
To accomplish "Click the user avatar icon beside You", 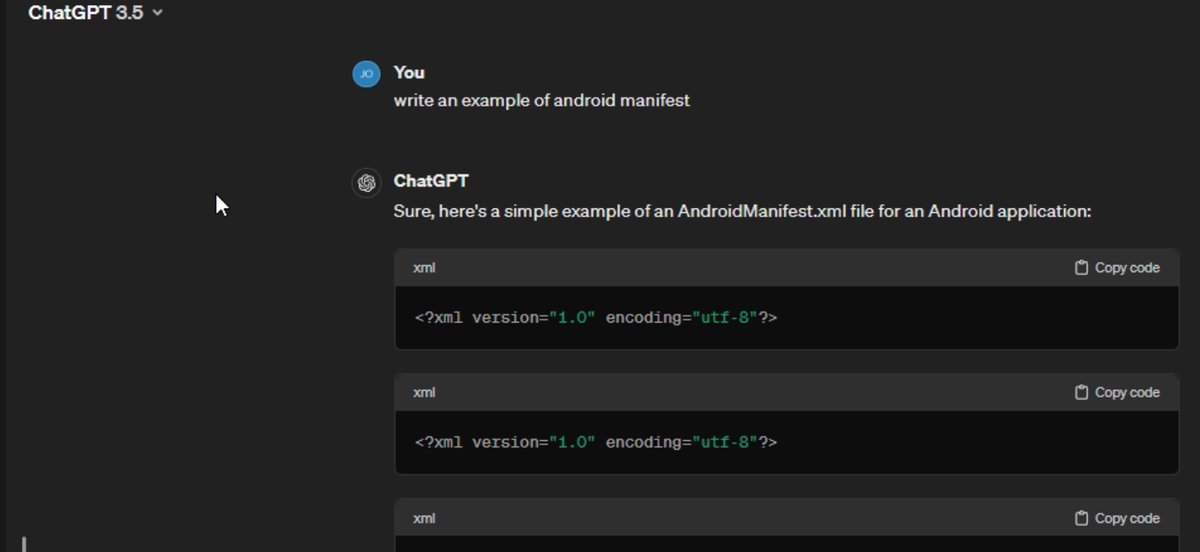I will coord(367,73).
